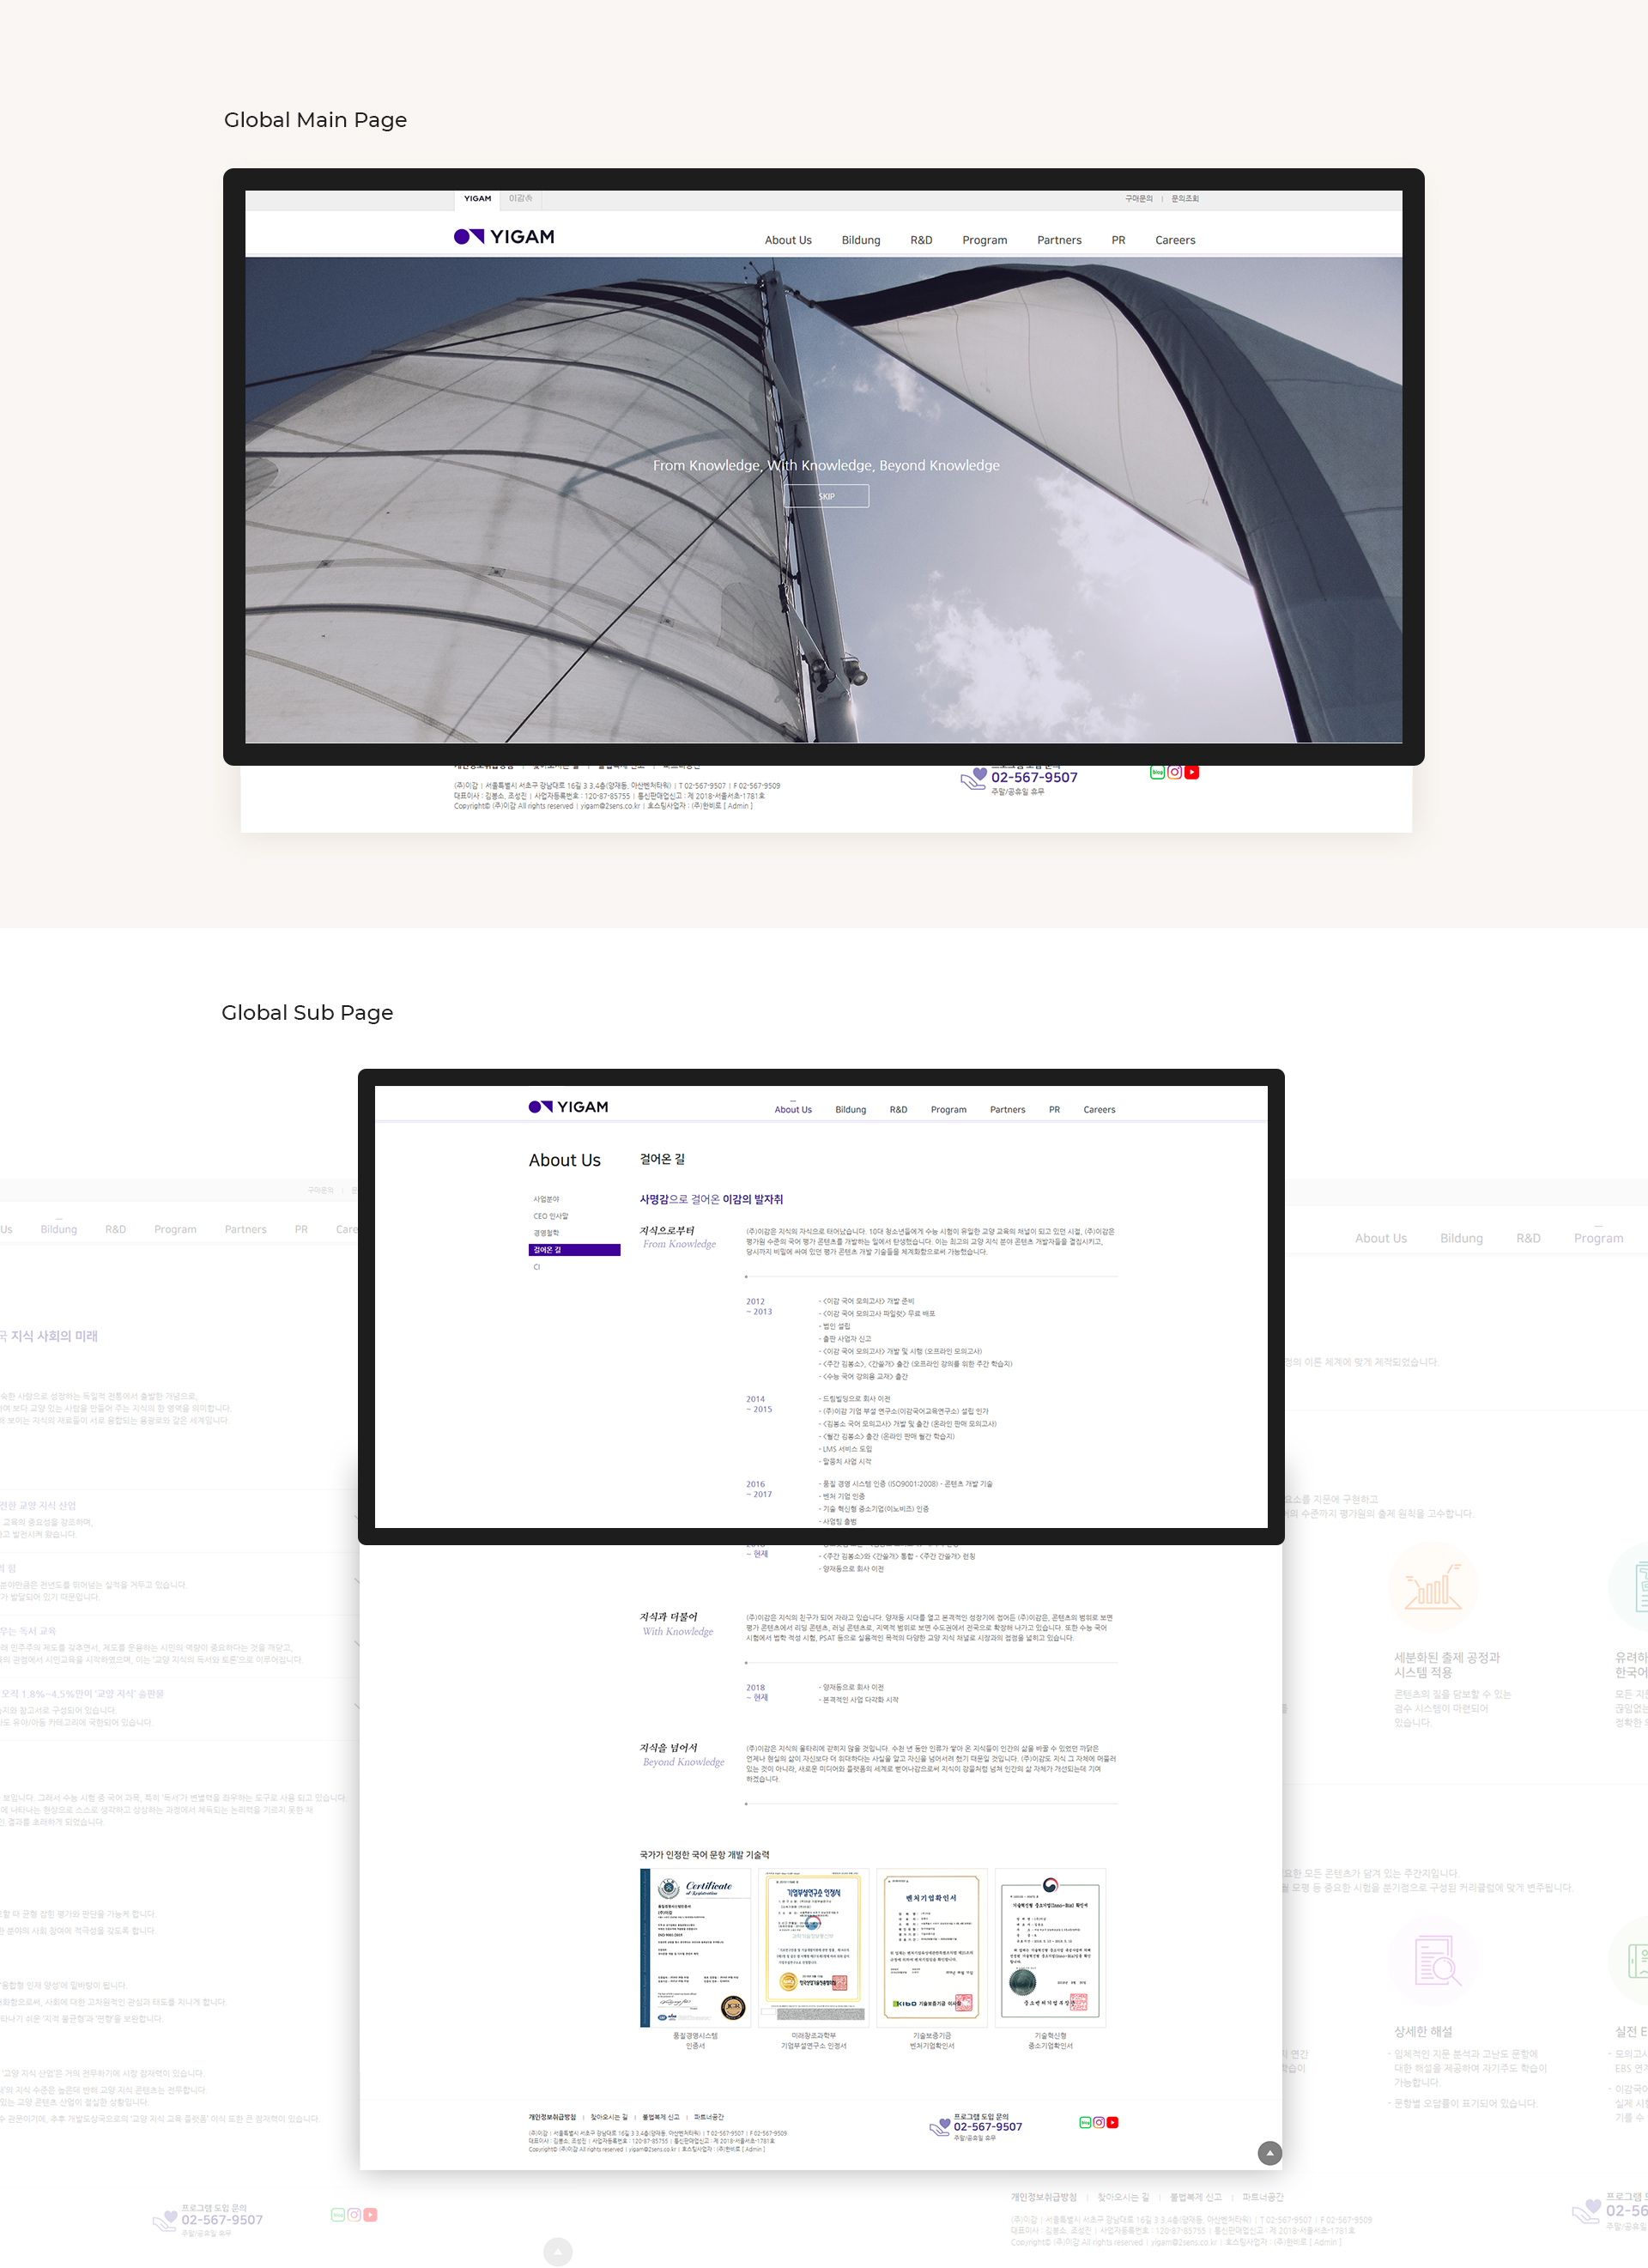Image resolution: width=1648 pixels, height=2268 pixels.
Task: Open the blog icon in sub page footer
Action: pyautogui.click(x=1085, y=2122)
